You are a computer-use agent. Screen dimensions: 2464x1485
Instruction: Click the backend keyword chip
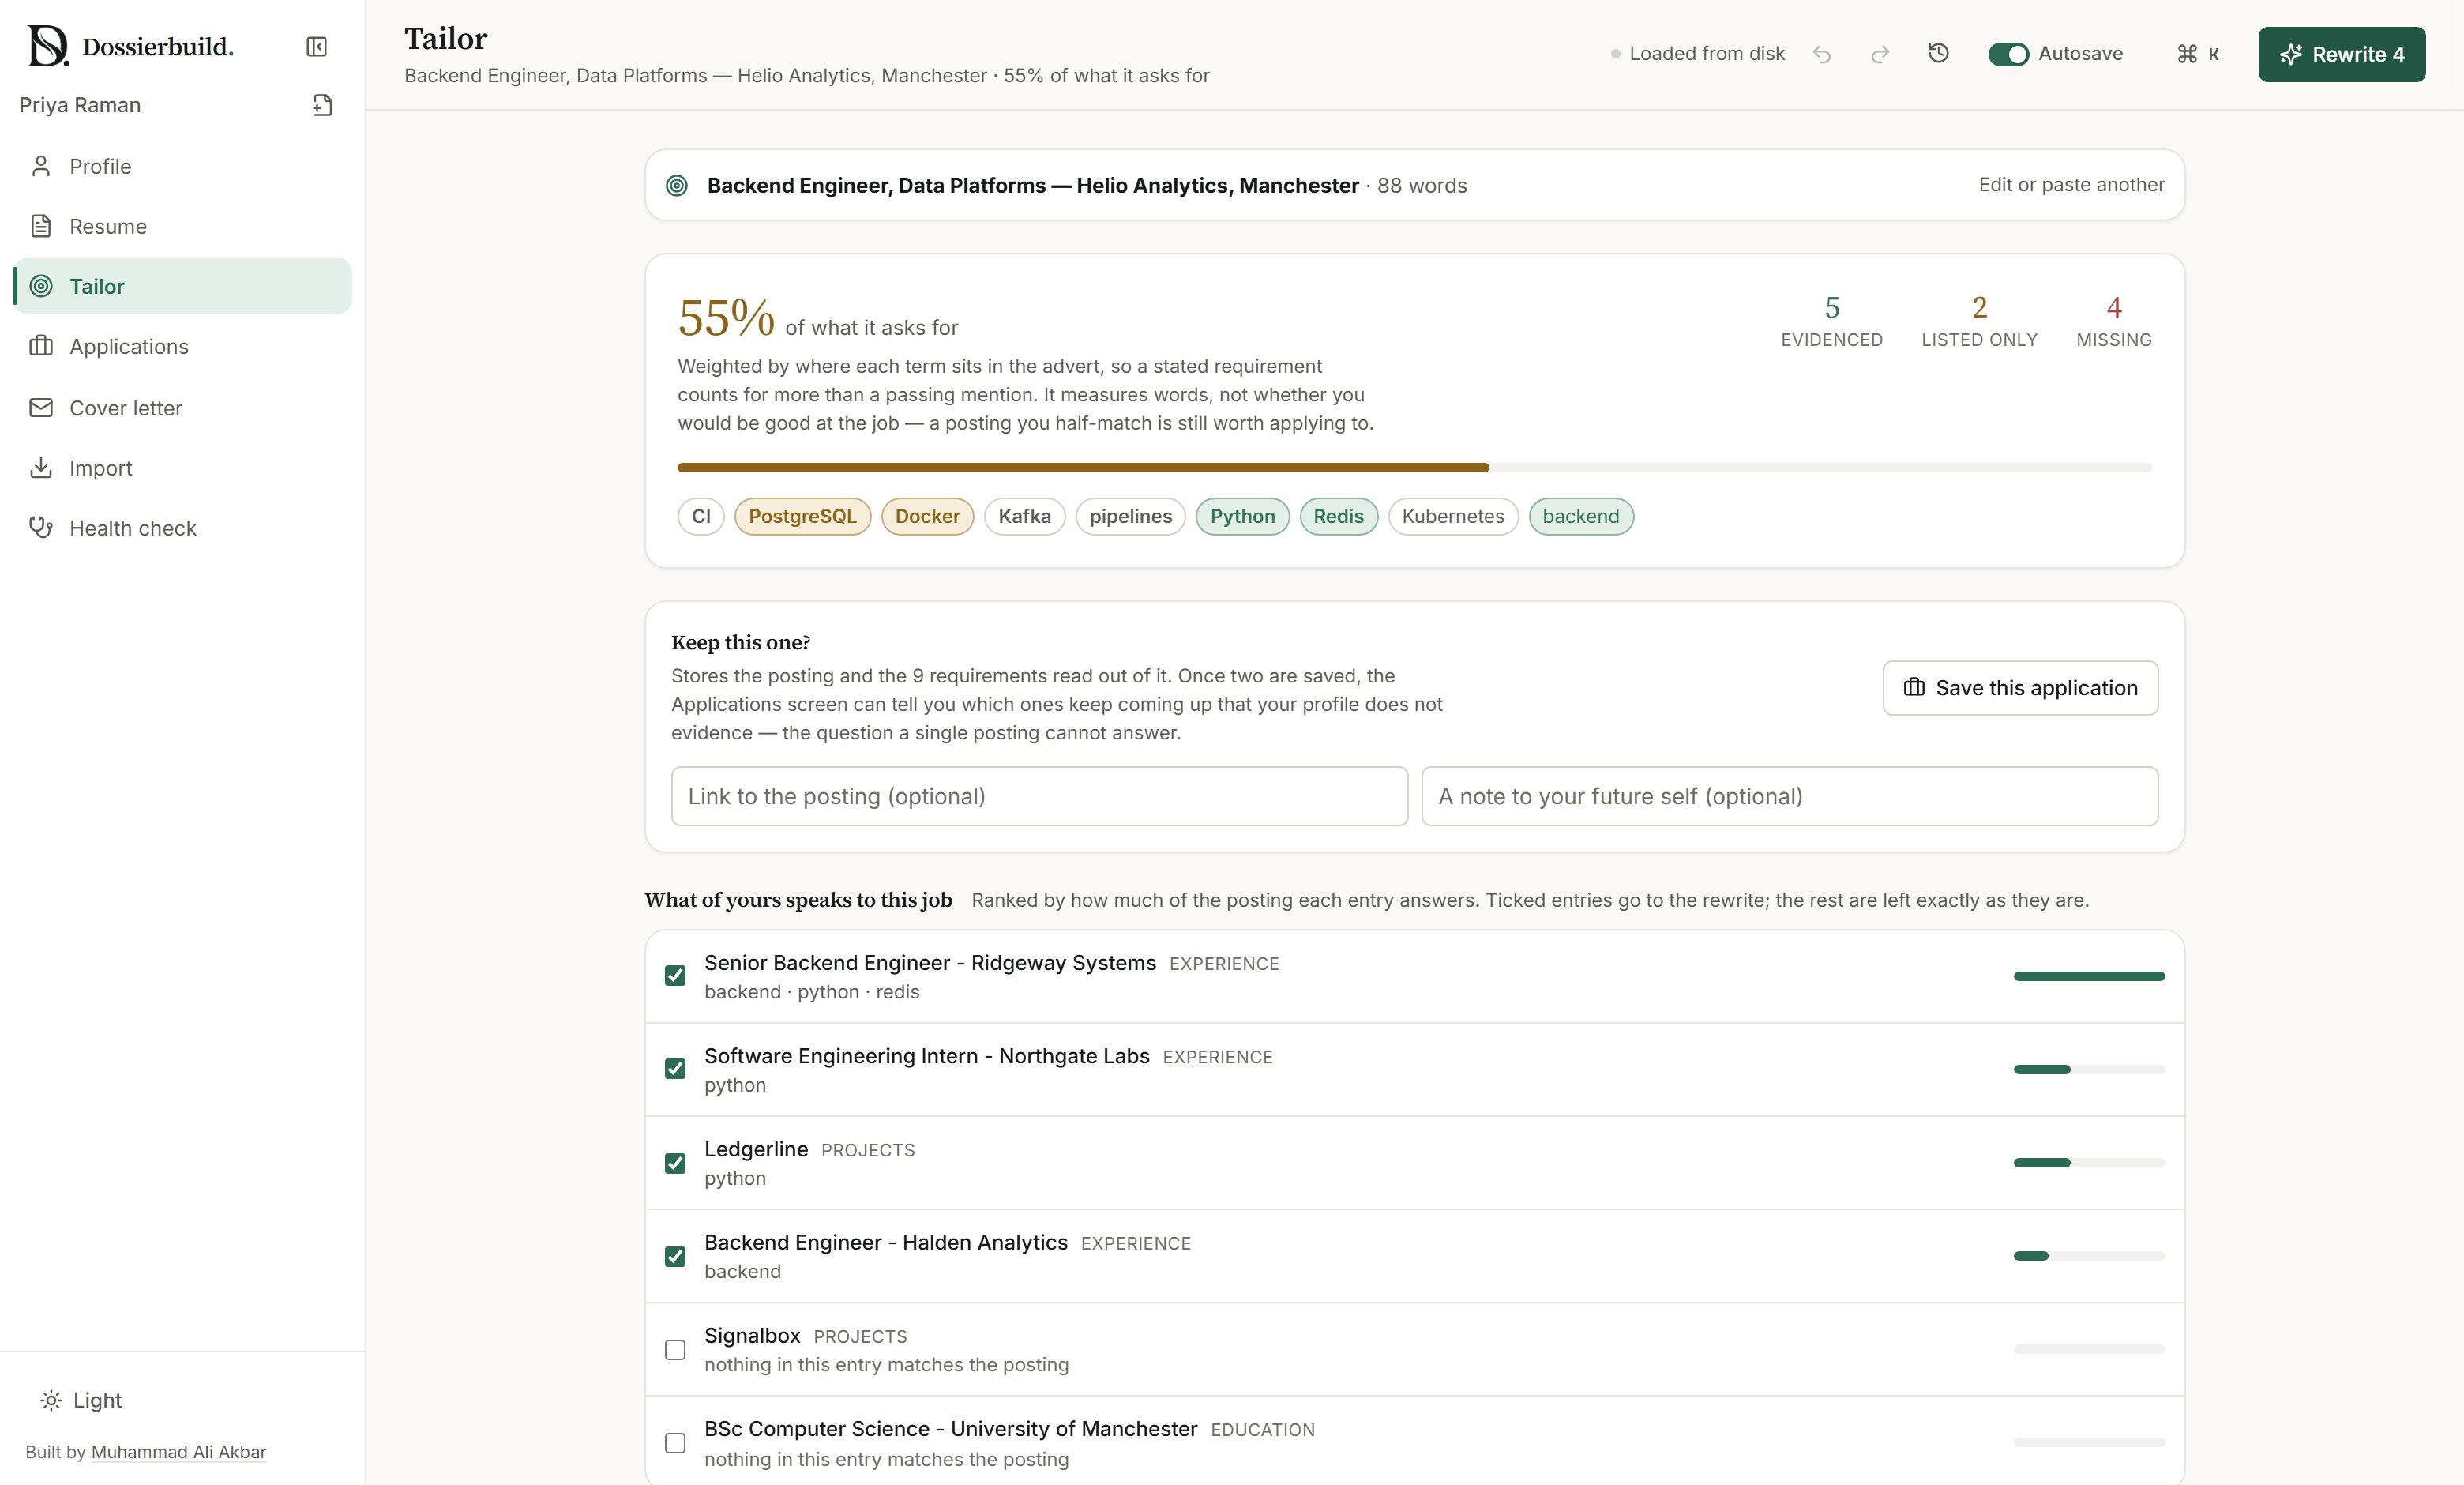[x=1580, y=516]
